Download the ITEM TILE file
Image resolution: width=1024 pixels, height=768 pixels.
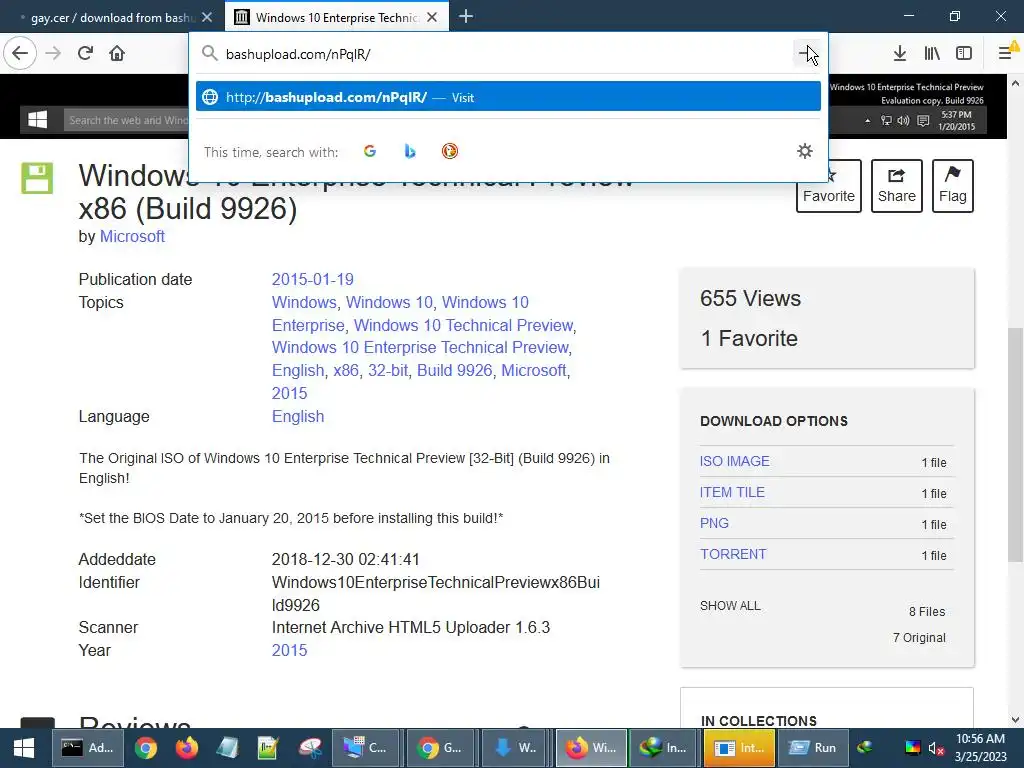click(732, 492)
